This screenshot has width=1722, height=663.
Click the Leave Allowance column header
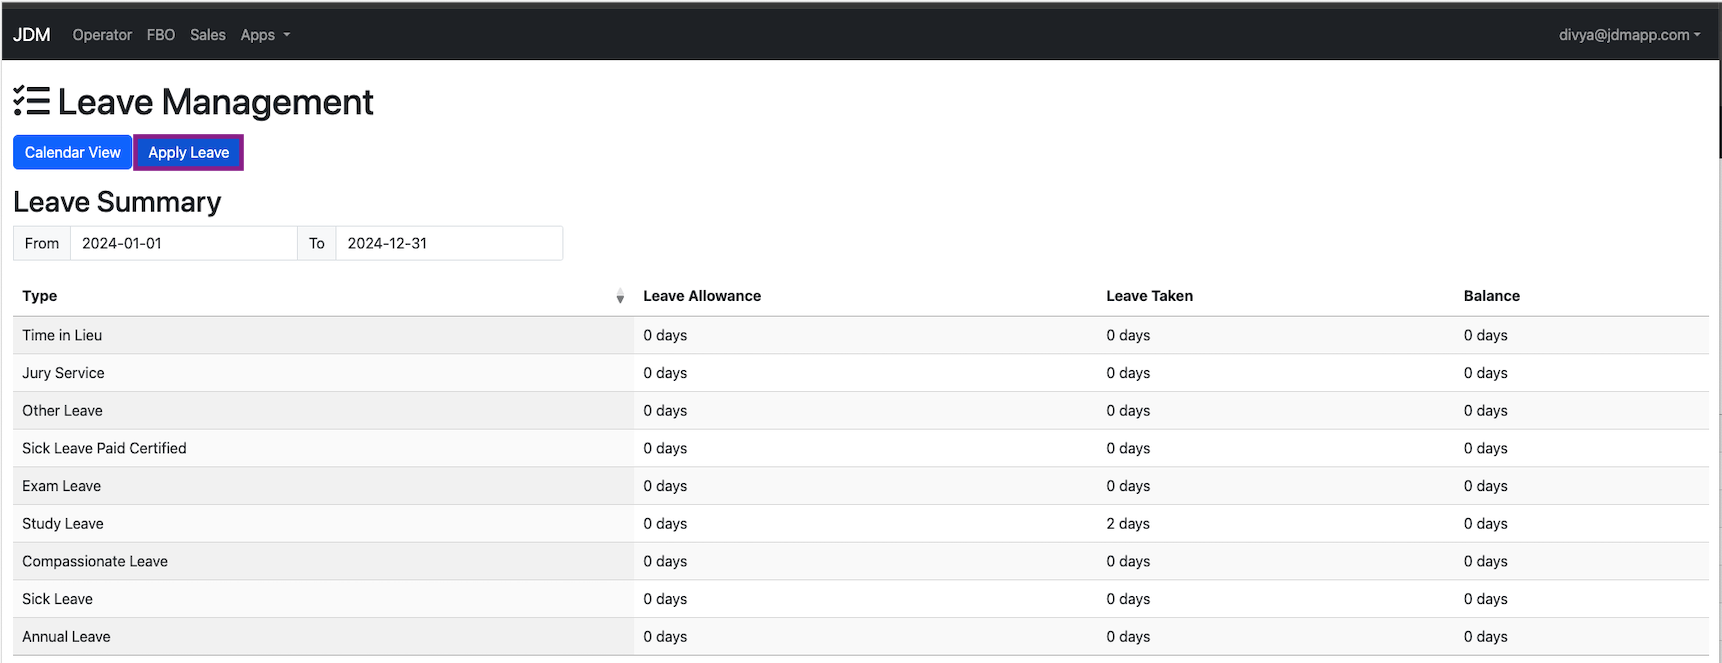(702, 296)
